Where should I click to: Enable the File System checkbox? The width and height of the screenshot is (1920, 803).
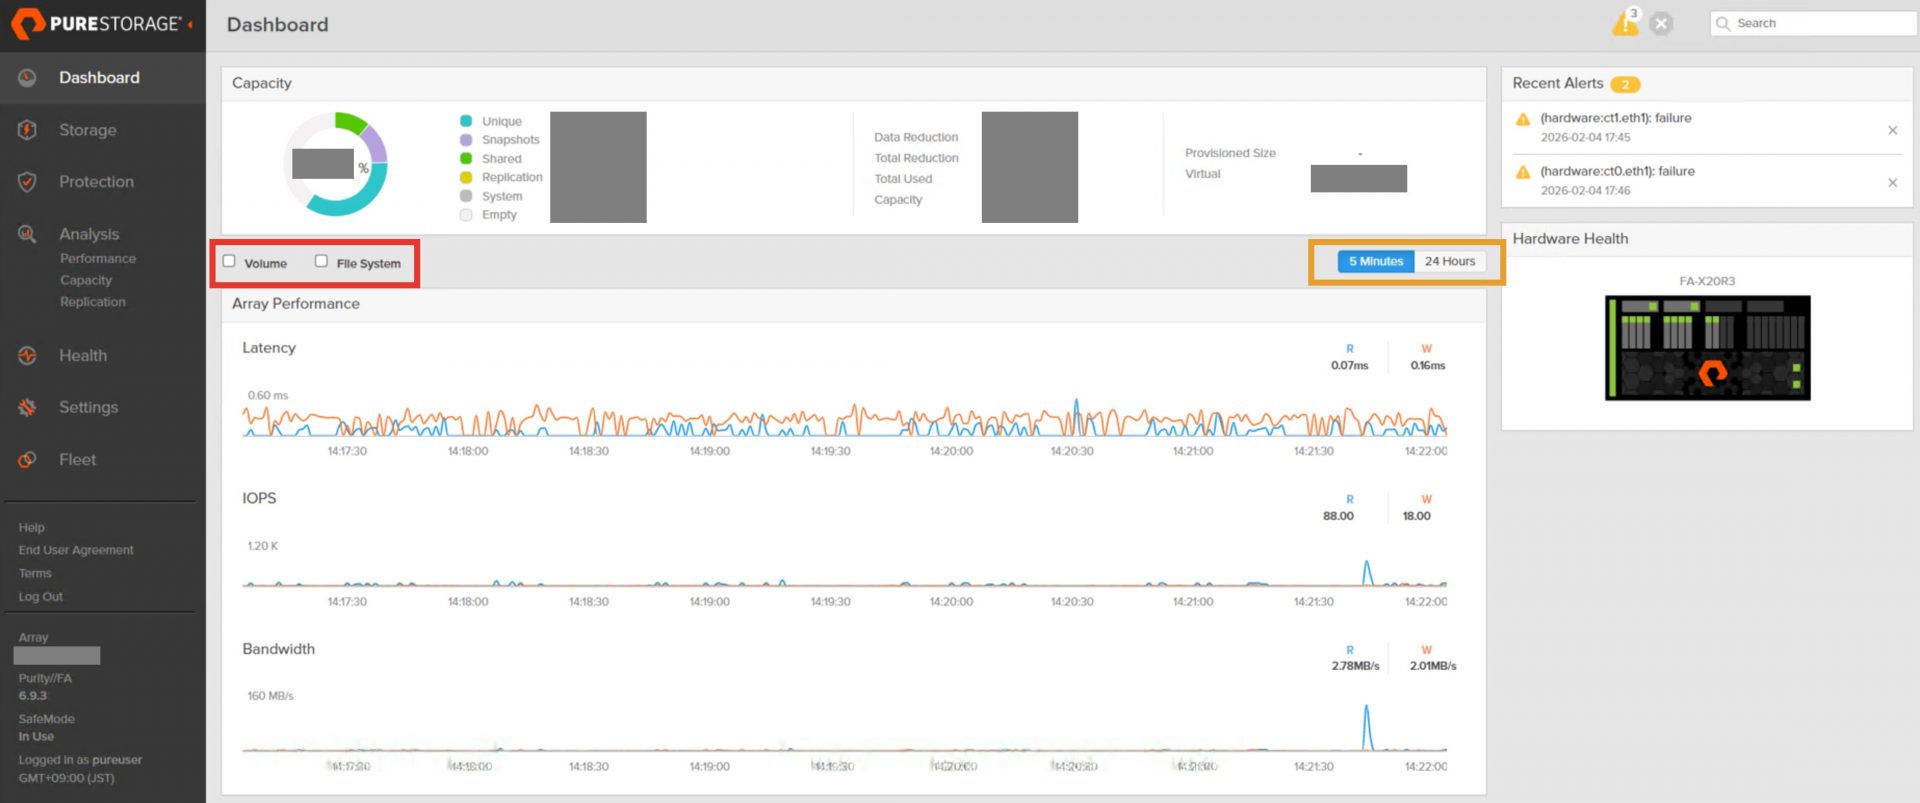pyautogui.click(x=321, y=261)
